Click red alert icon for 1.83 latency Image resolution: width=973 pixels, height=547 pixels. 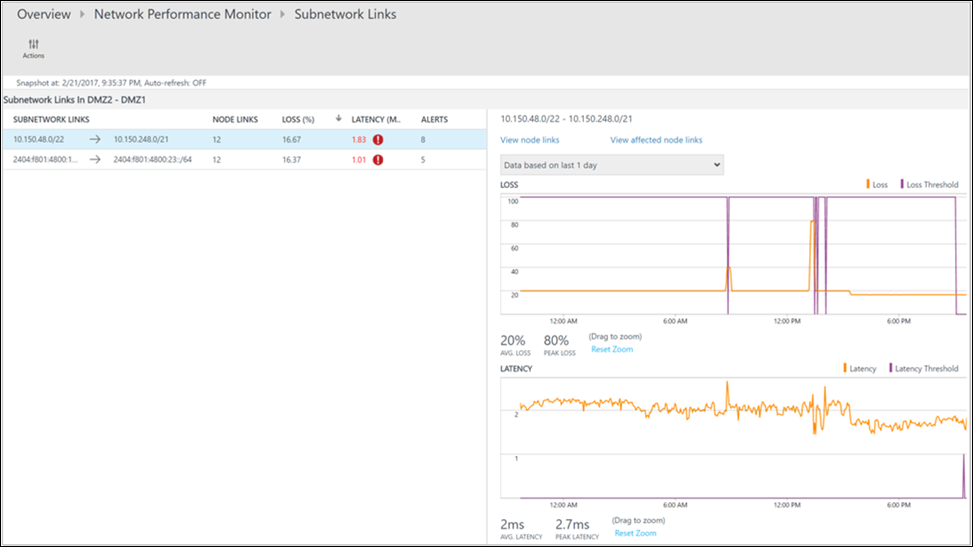(x=378, y=140)
